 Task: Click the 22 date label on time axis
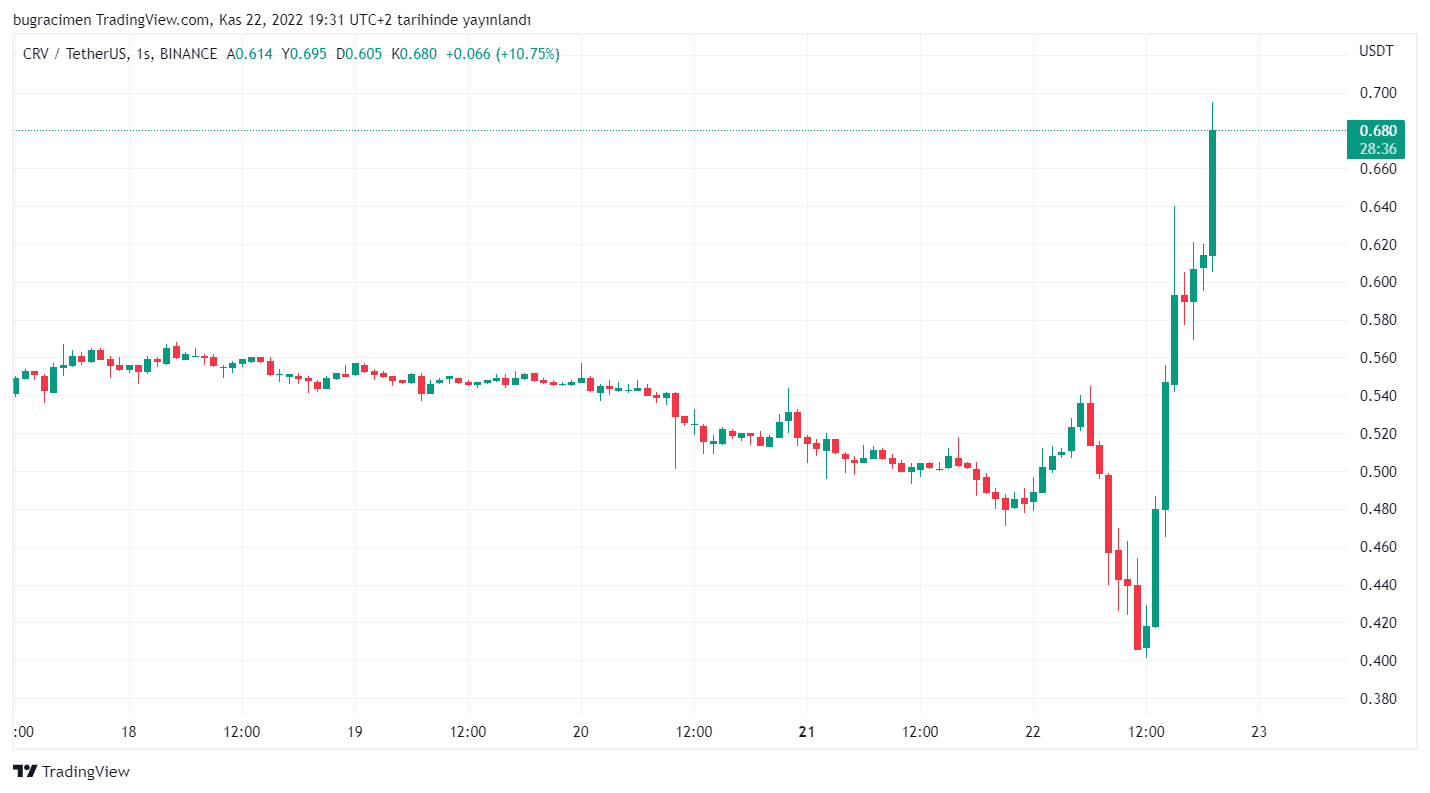coord(1033,731)
